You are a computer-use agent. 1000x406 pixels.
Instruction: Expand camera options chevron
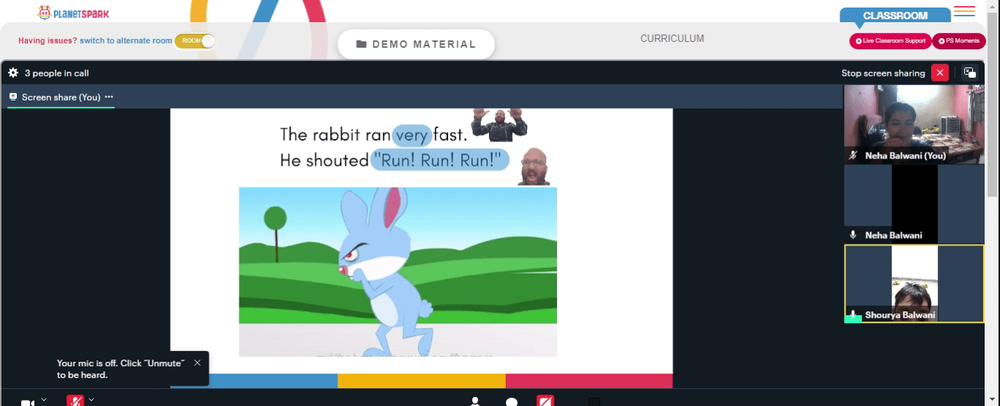pos(43,400)
